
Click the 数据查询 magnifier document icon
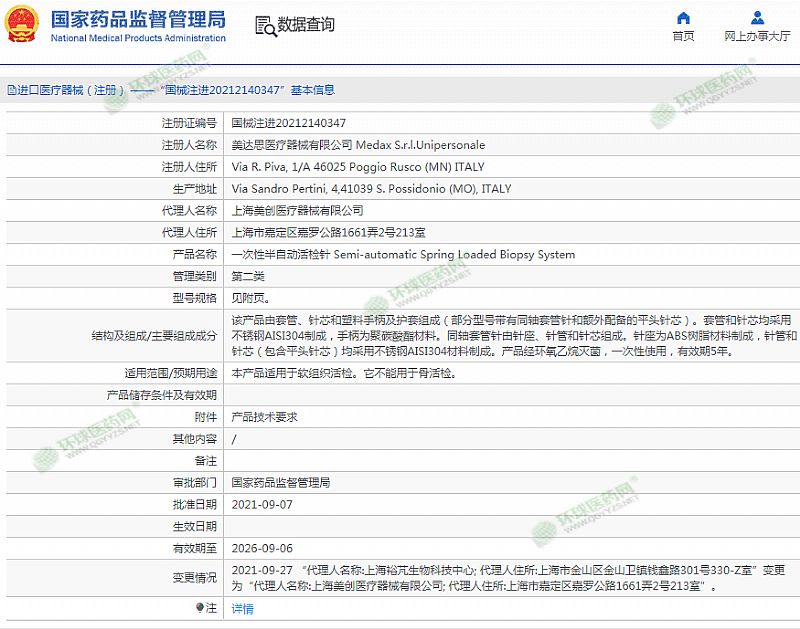coord(263,25)
